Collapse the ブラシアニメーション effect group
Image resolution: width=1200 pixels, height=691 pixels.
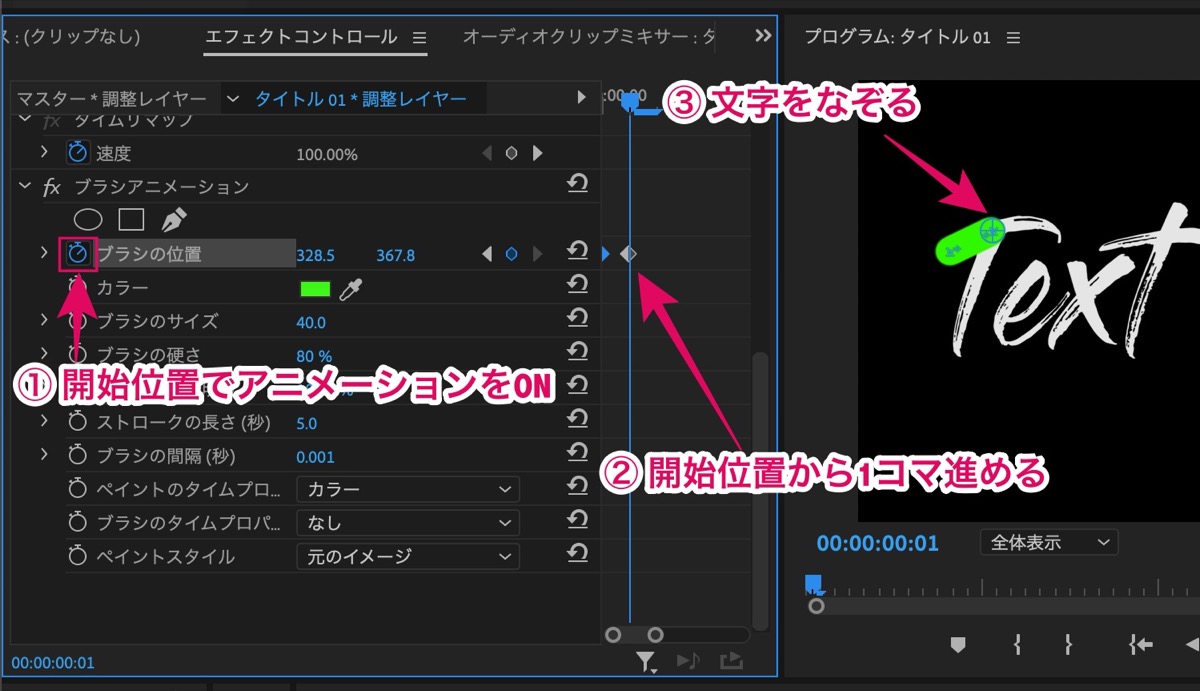pos(25,186)
